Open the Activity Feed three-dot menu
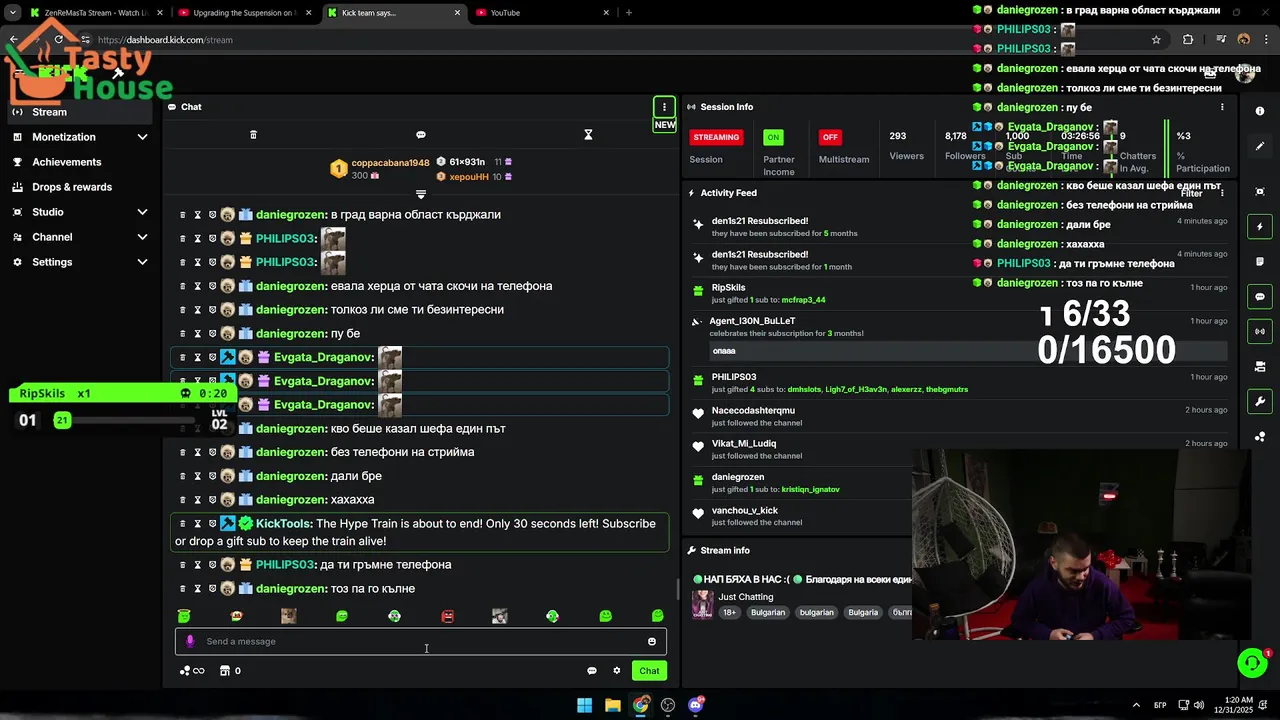Screen dimensions: 1280x720 pos(1222,192)
